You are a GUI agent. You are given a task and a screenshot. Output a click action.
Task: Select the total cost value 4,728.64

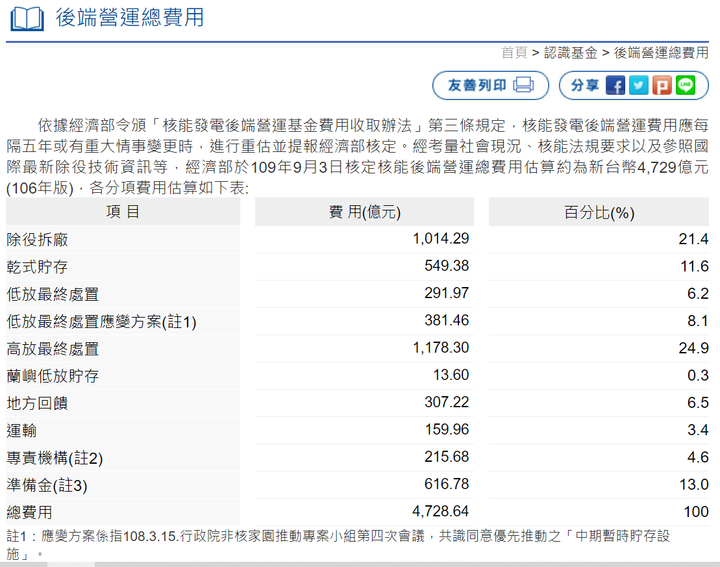tap(441, 511)
